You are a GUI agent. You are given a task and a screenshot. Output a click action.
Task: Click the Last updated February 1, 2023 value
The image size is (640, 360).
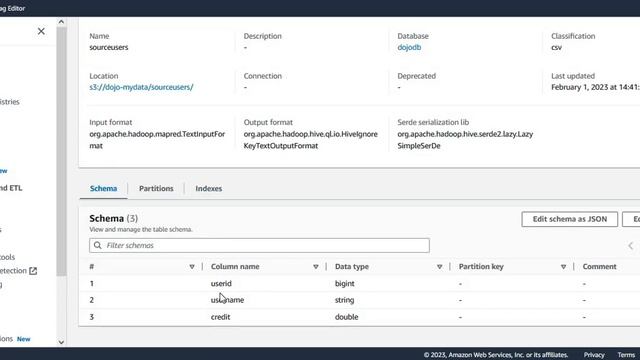pos(595,87)
